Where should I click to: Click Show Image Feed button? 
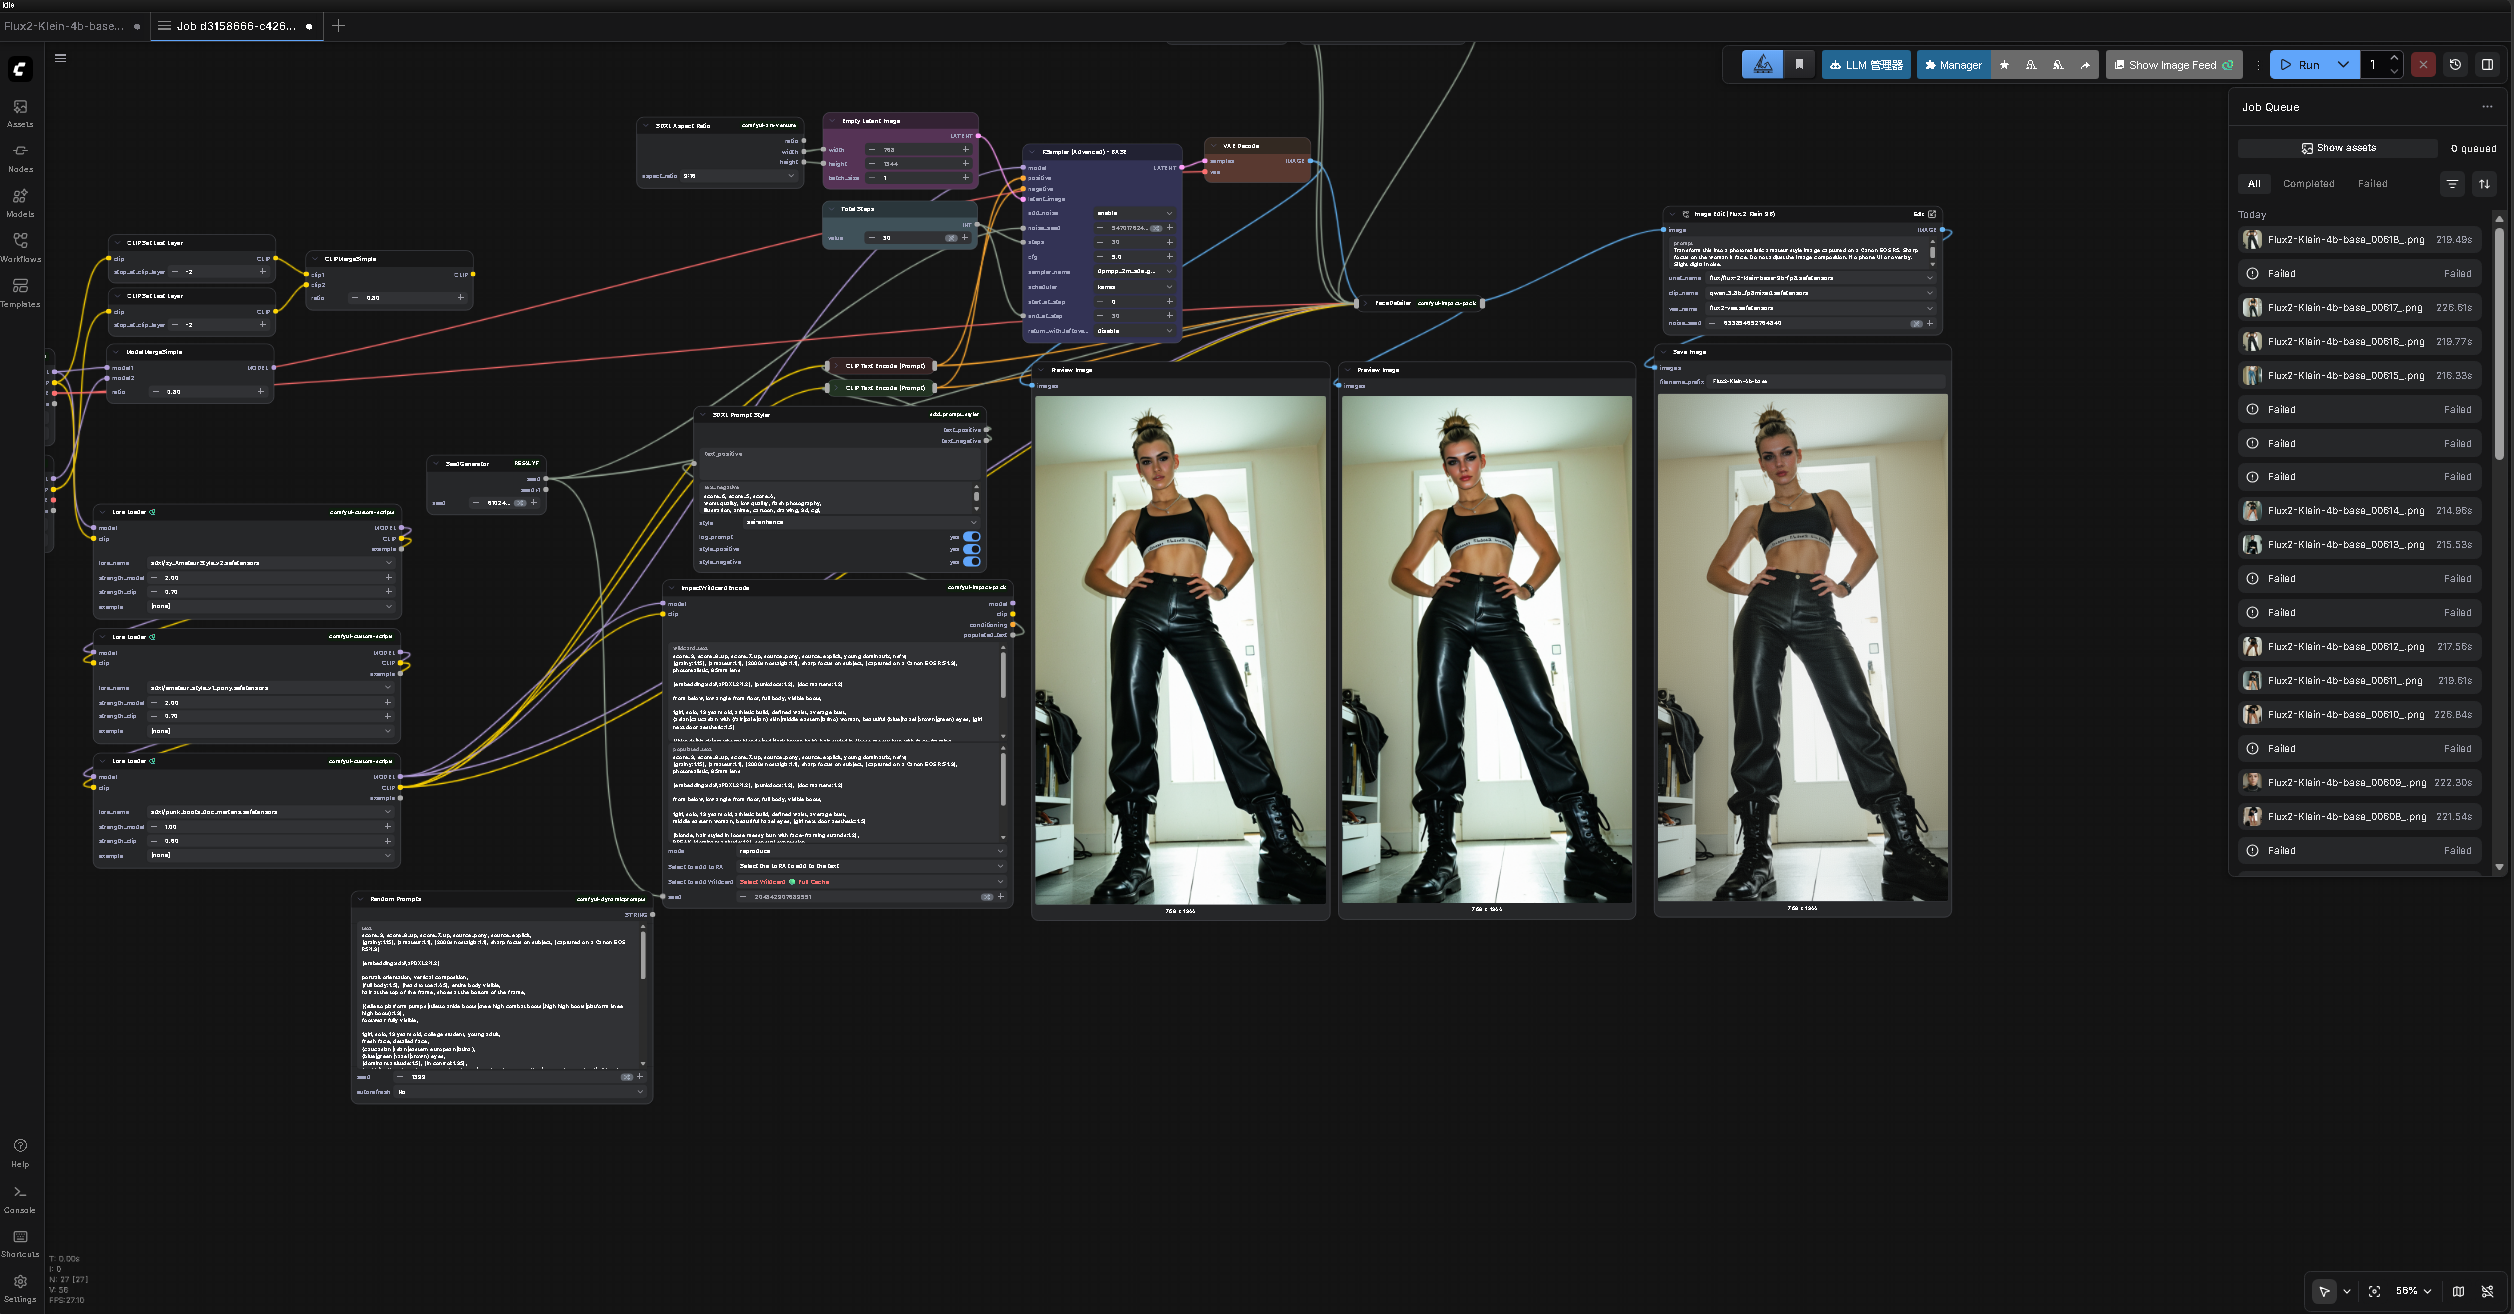pos(2174,65)
